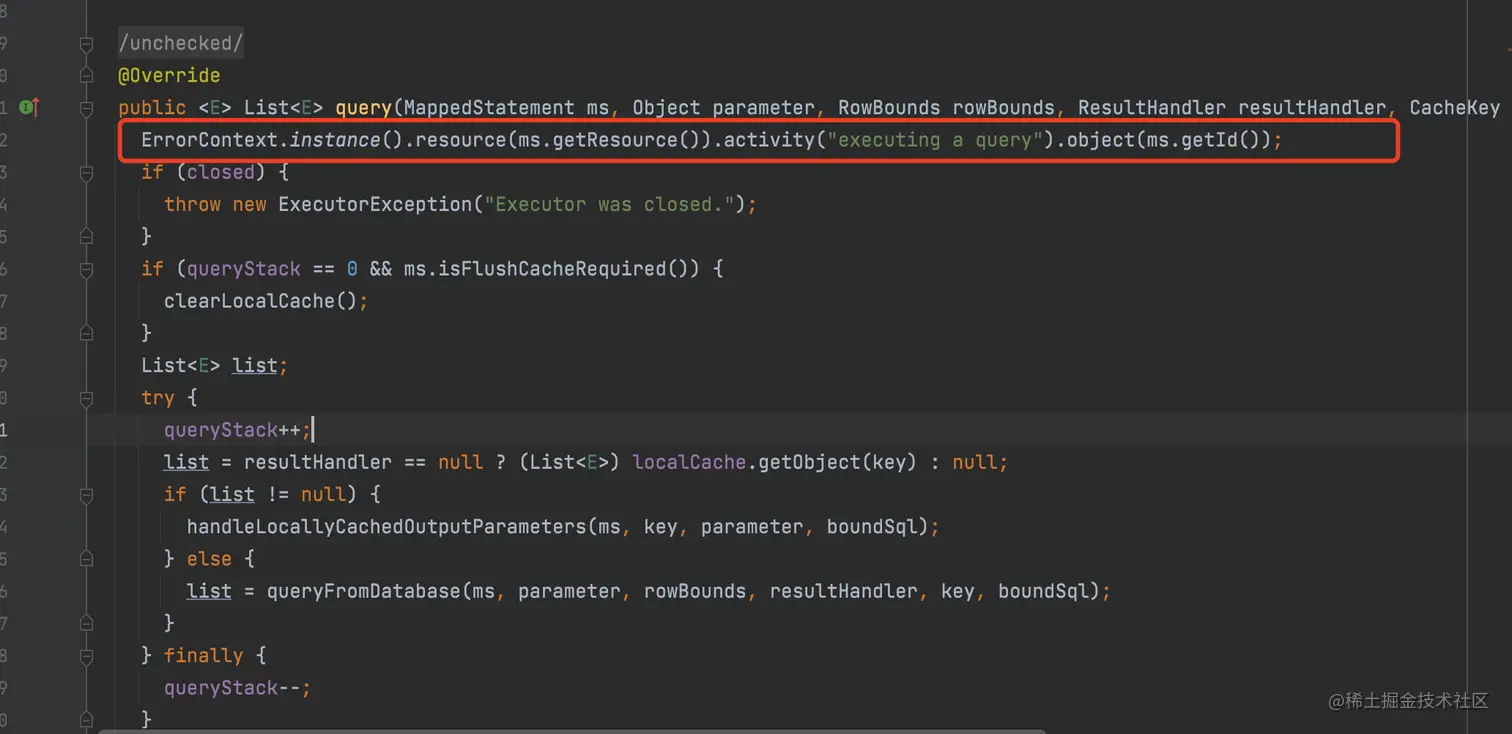Click 'public' modifier of query method
The height and width of the screenshot is (734, 1512).
[x=152, y=108]
